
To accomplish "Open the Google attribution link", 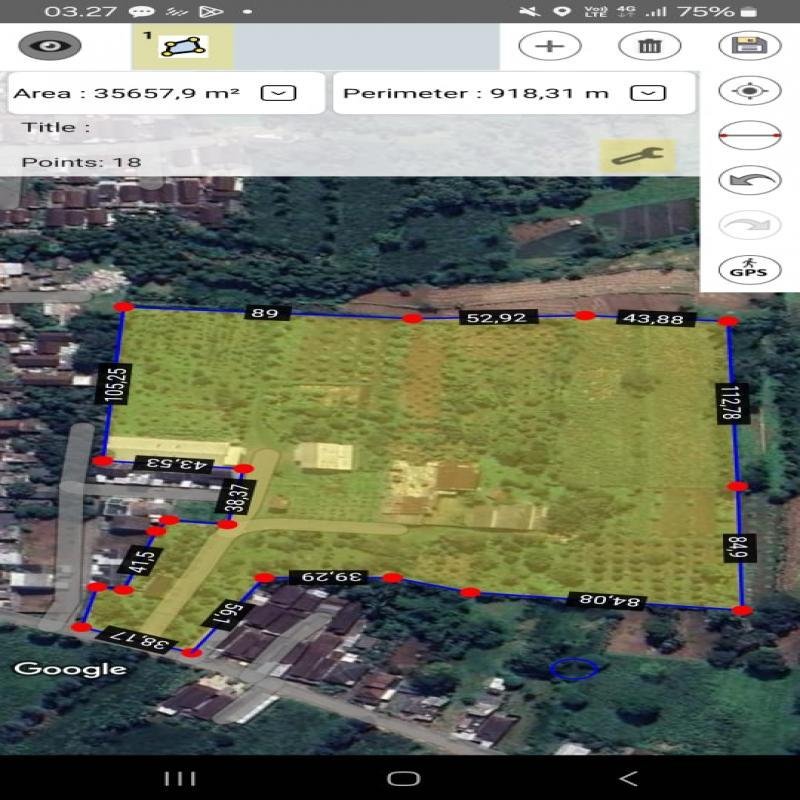I will point(70,669).
